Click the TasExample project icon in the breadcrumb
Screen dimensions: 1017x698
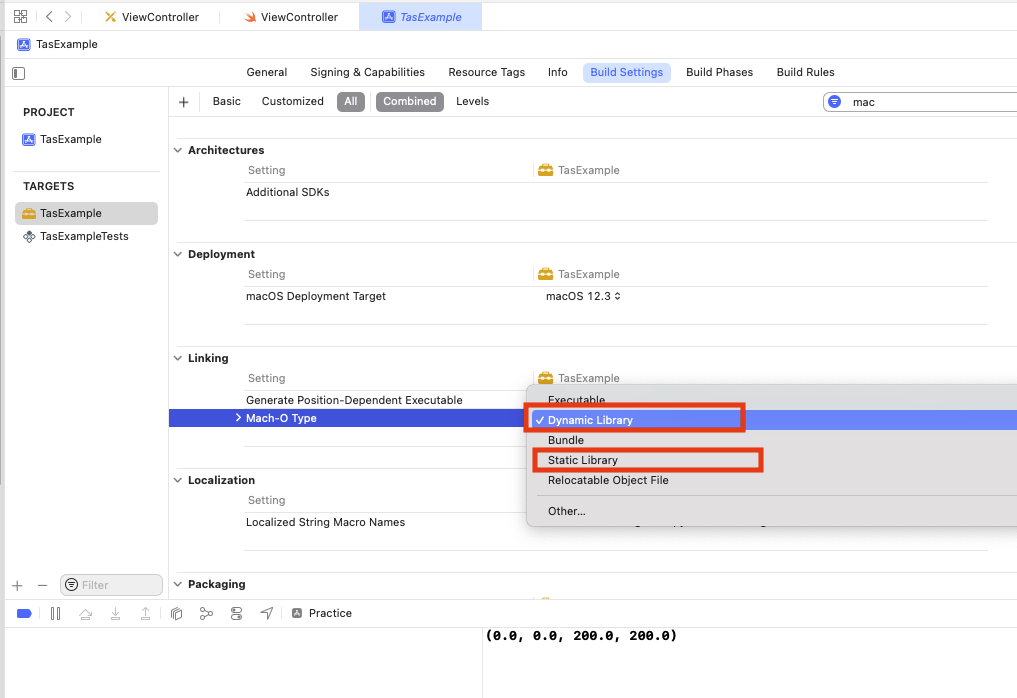click(x=24, y=45)
